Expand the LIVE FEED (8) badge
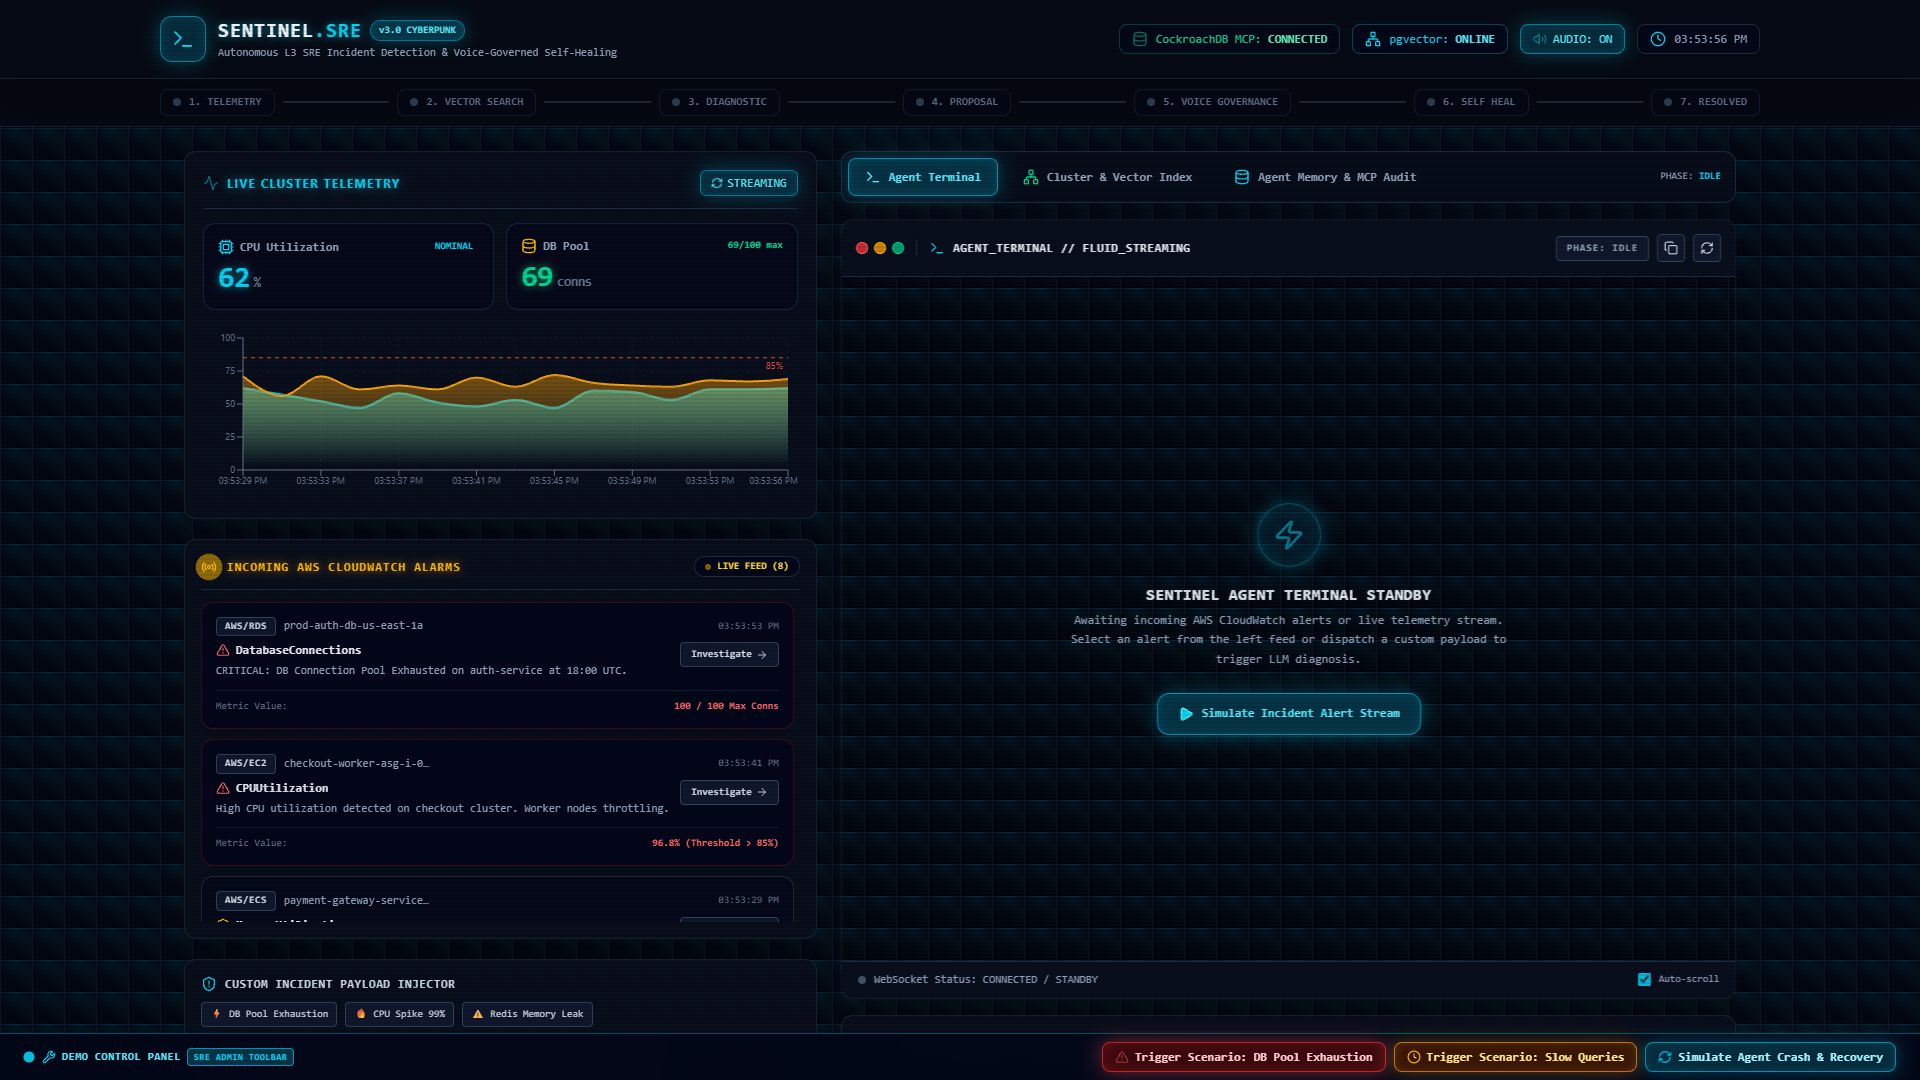1920x1080 pixels. tap(747, 566)
